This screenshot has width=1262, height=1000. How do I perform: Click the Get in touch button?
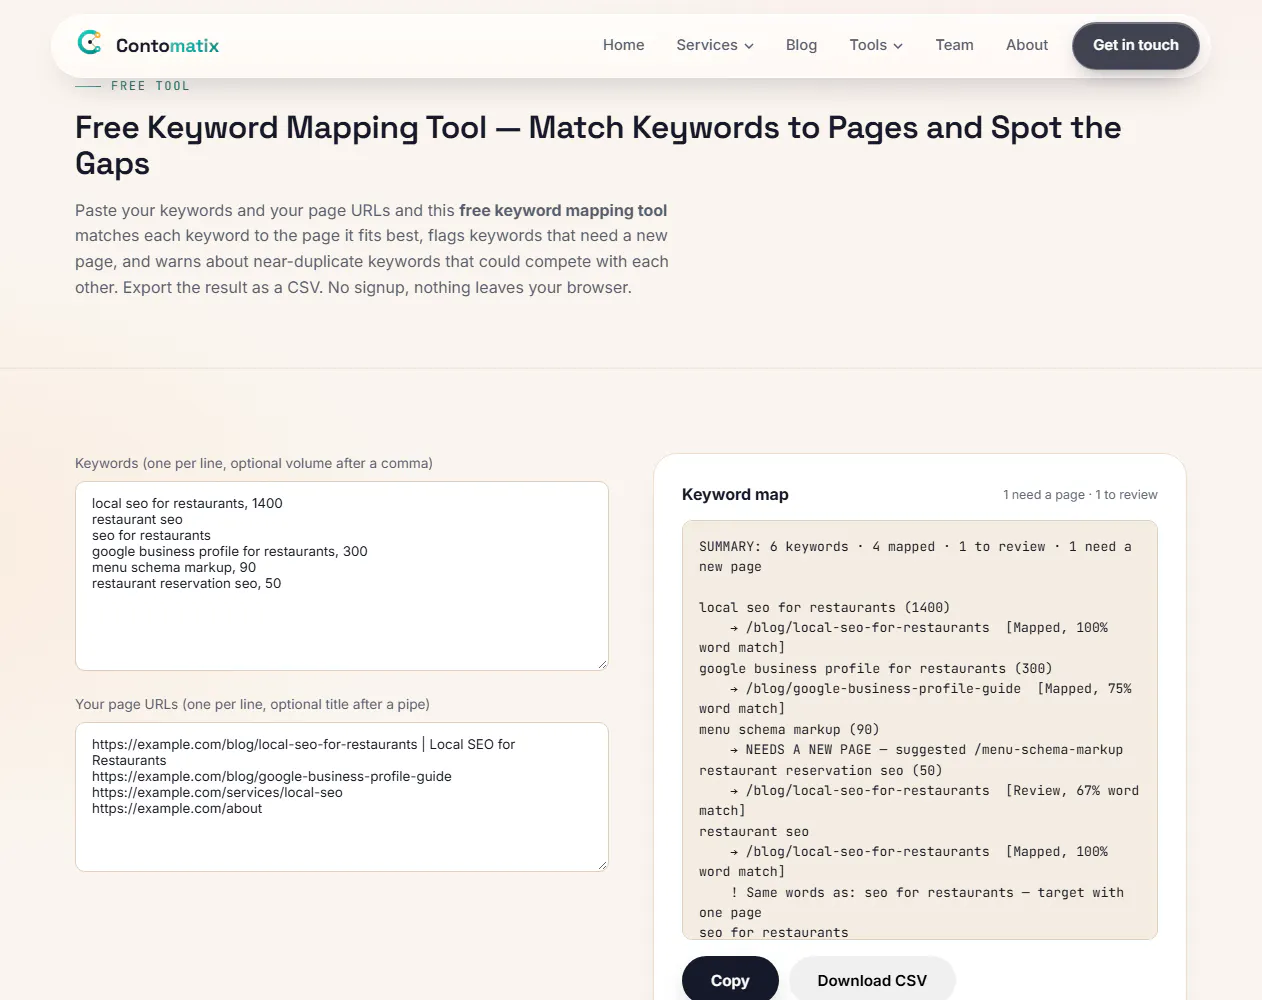(1136, 46)
